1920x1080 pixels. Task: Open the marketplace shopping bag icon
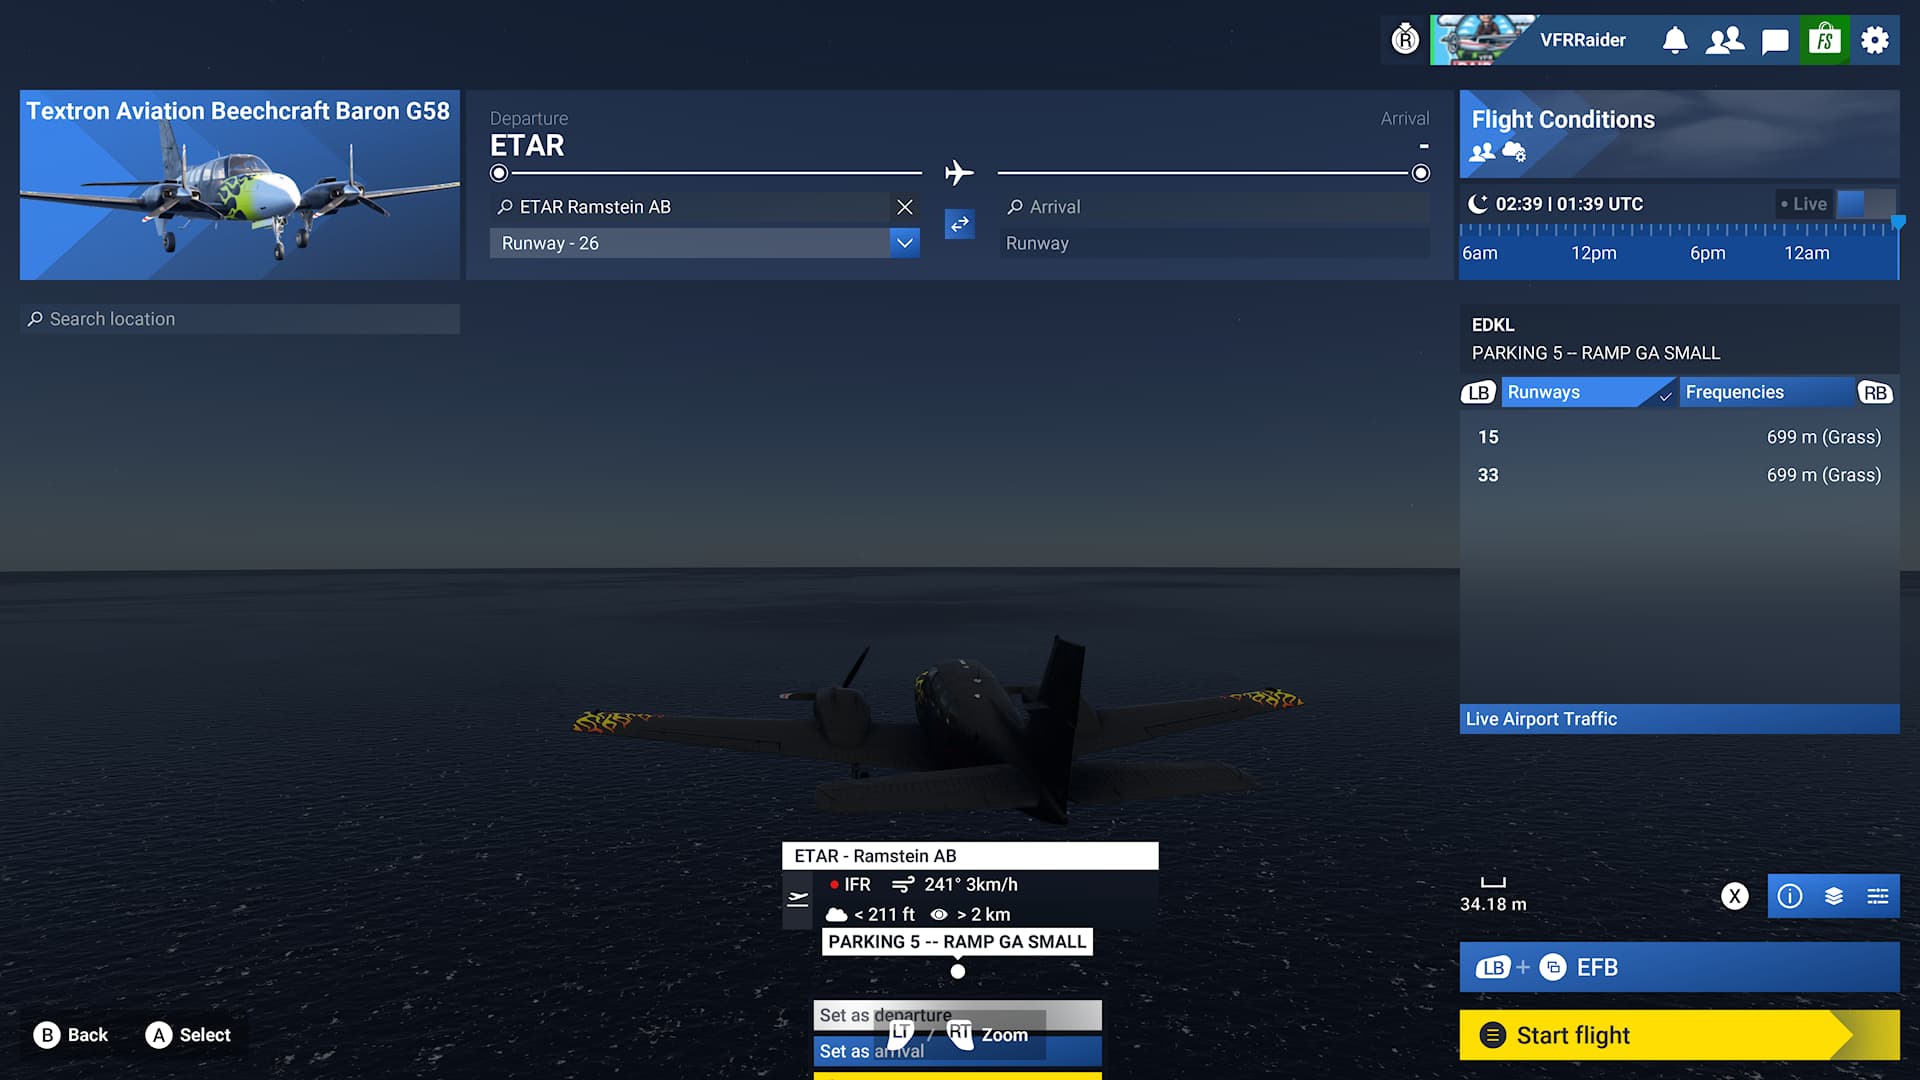tap(1825, 40)
